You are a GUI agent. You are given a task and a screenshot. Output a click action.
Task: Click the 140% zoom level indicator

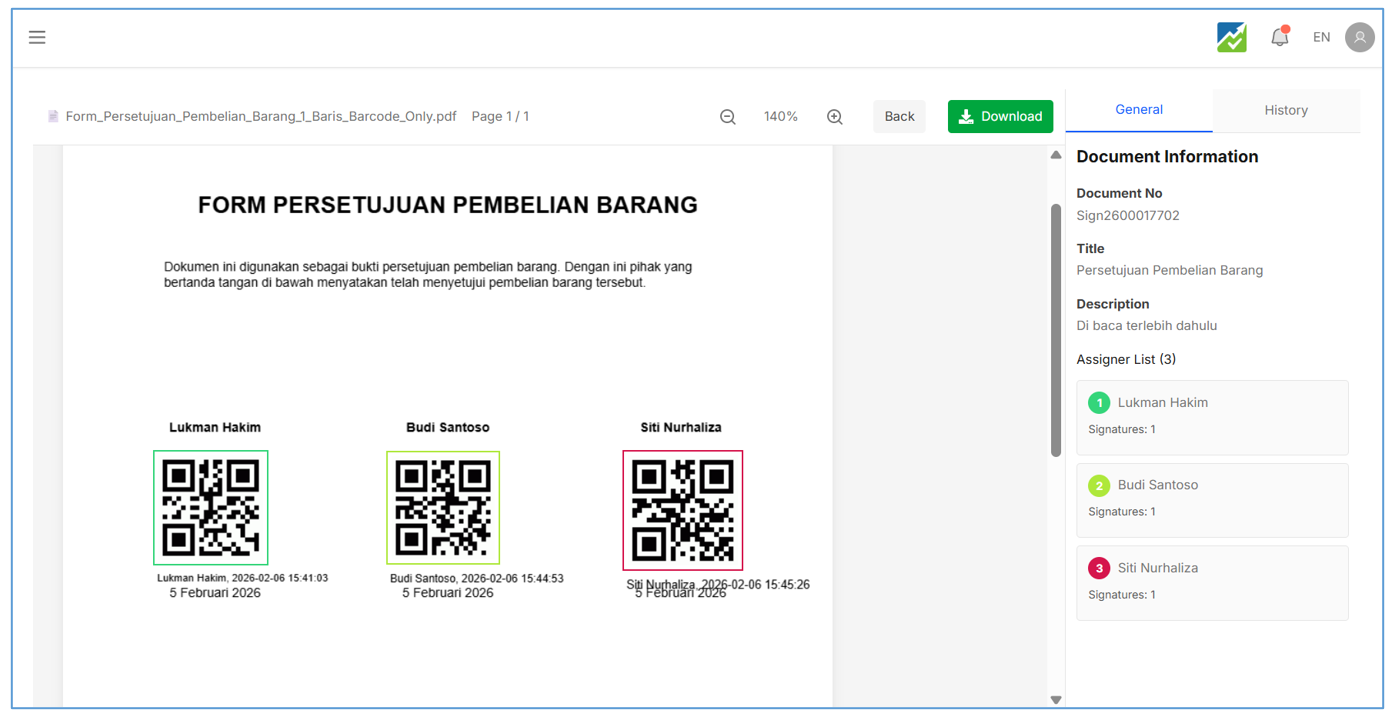[x=780, y=117]
